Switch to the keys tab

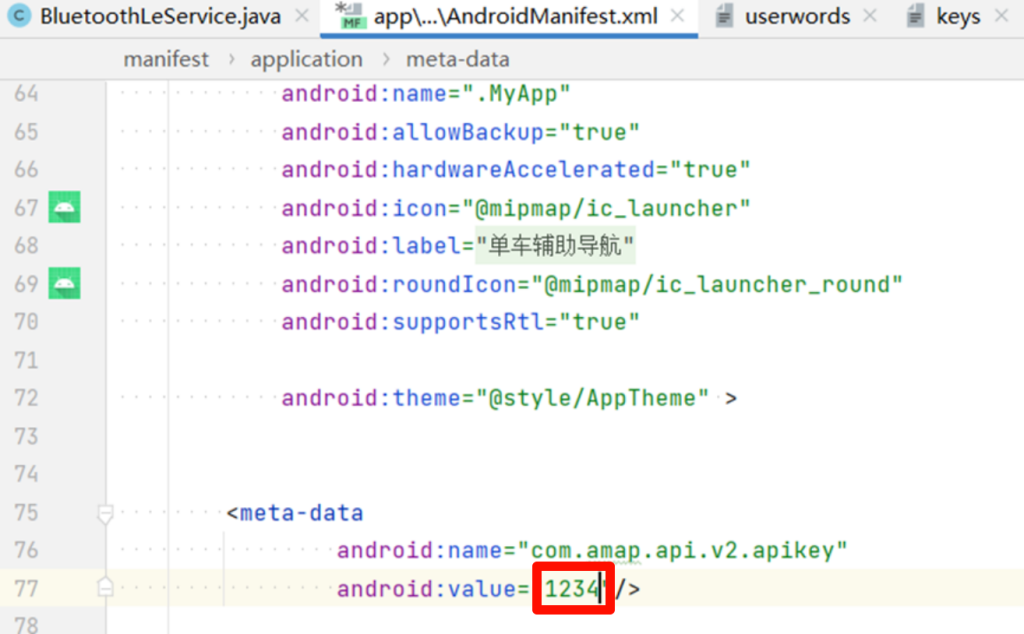[958, 17]
